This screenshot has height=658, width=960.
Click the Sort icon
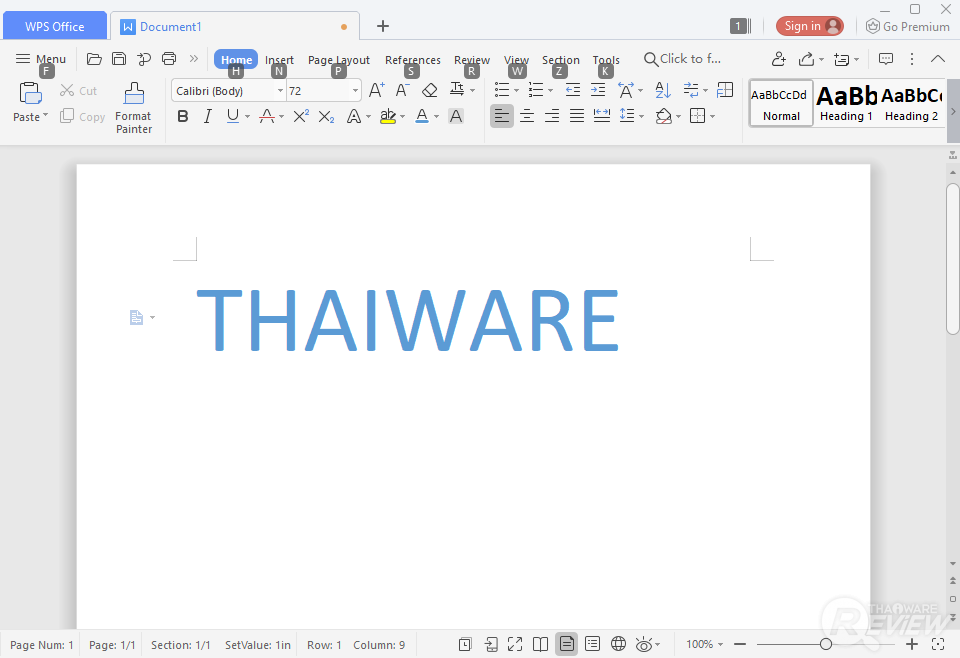point(662,91)
